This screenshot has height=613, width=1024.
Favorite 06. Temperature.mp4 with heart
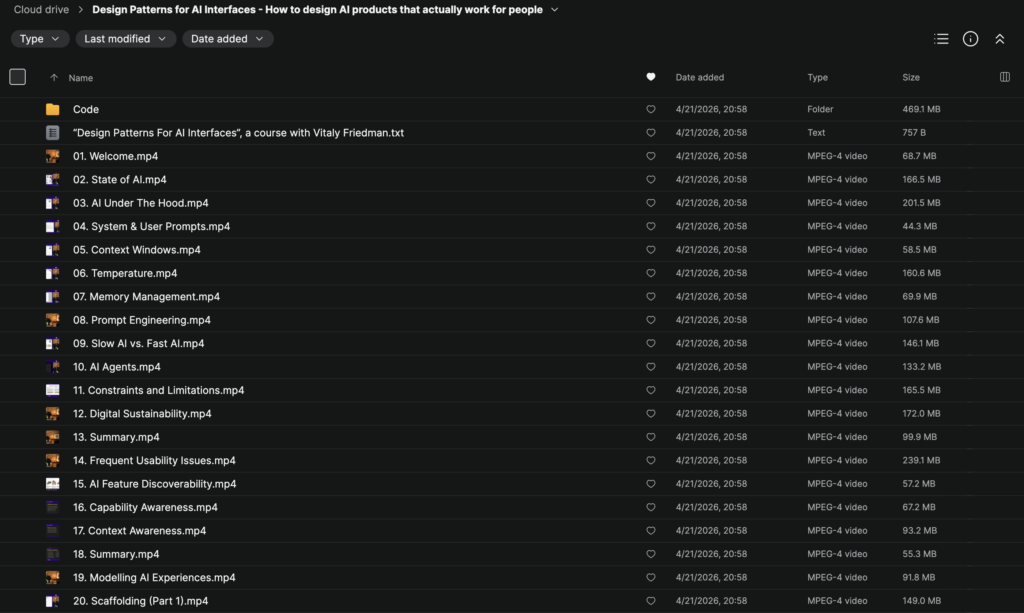pos(651,273)
